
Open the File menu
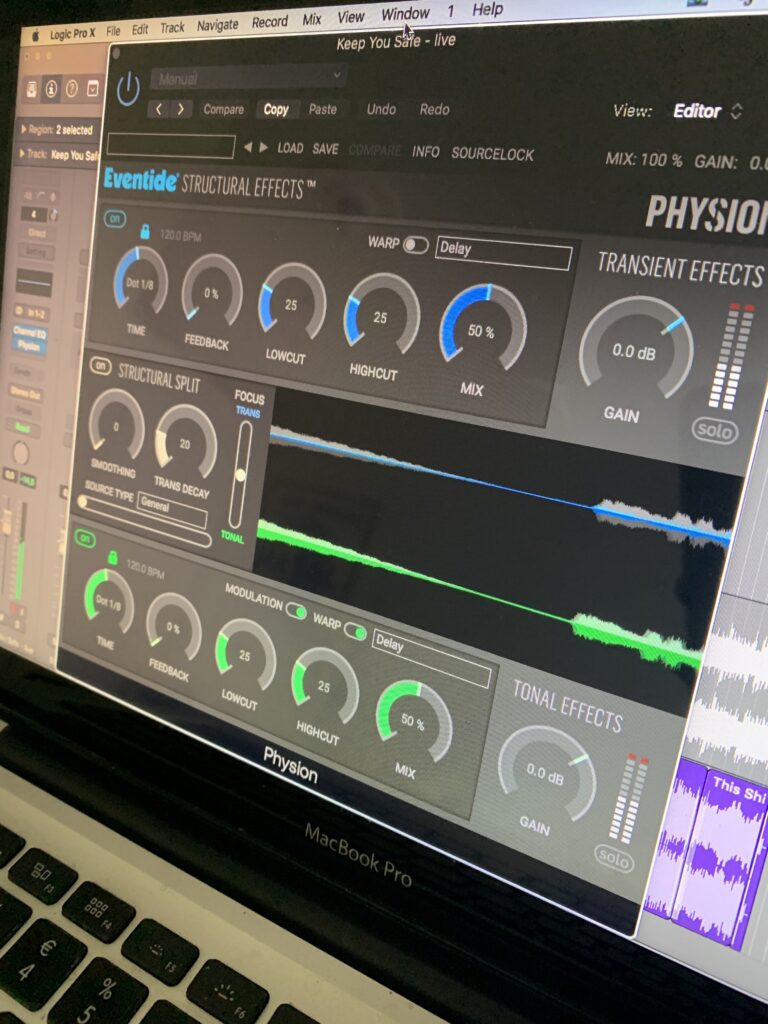pyautogui.click(x=114, y=31)
